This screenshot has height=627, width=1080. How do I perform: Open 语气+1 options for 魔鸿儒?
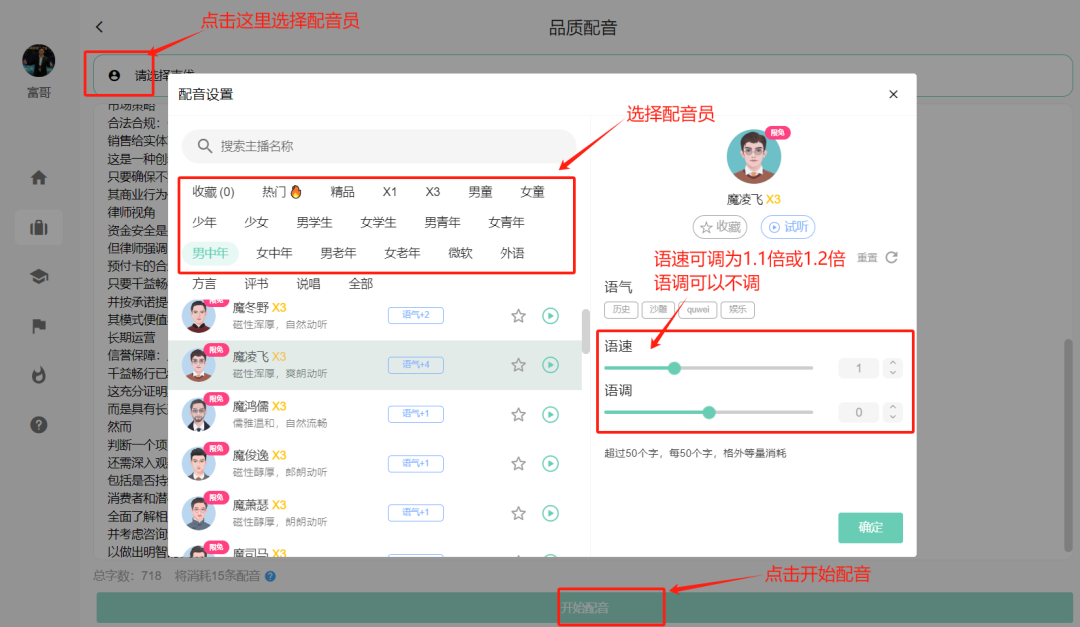click(x=415, y=413)
